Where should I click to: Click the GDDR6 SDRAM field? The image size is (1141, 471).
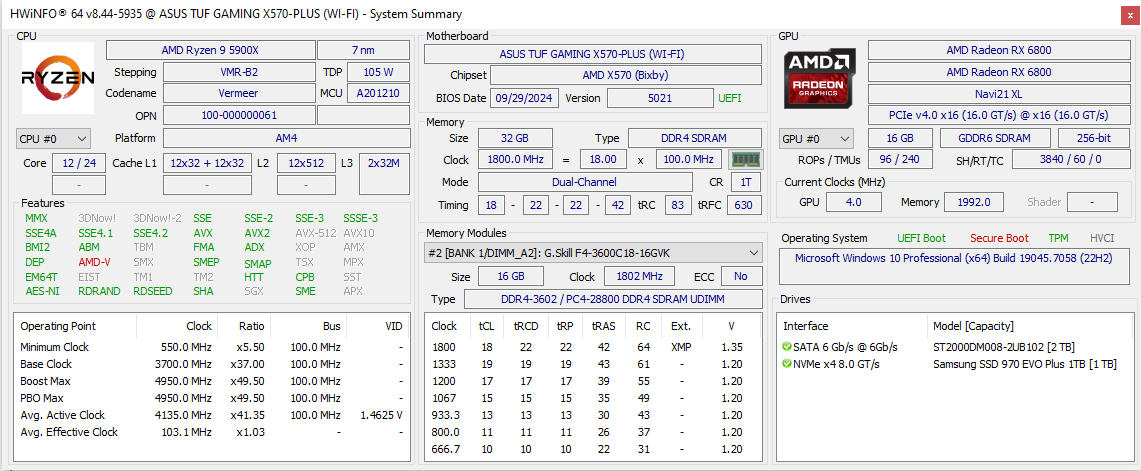coord(995,138)
